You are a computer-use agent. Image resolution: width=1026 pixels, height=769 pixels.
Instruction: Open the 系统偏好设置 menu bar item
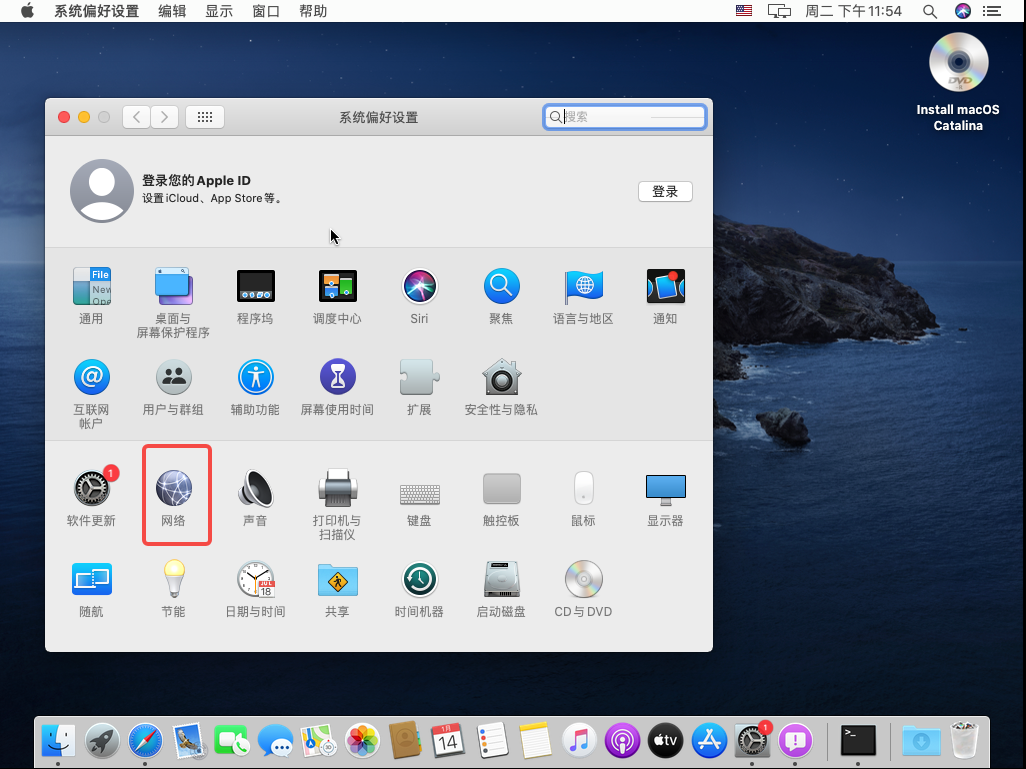(x=96, y=11)
